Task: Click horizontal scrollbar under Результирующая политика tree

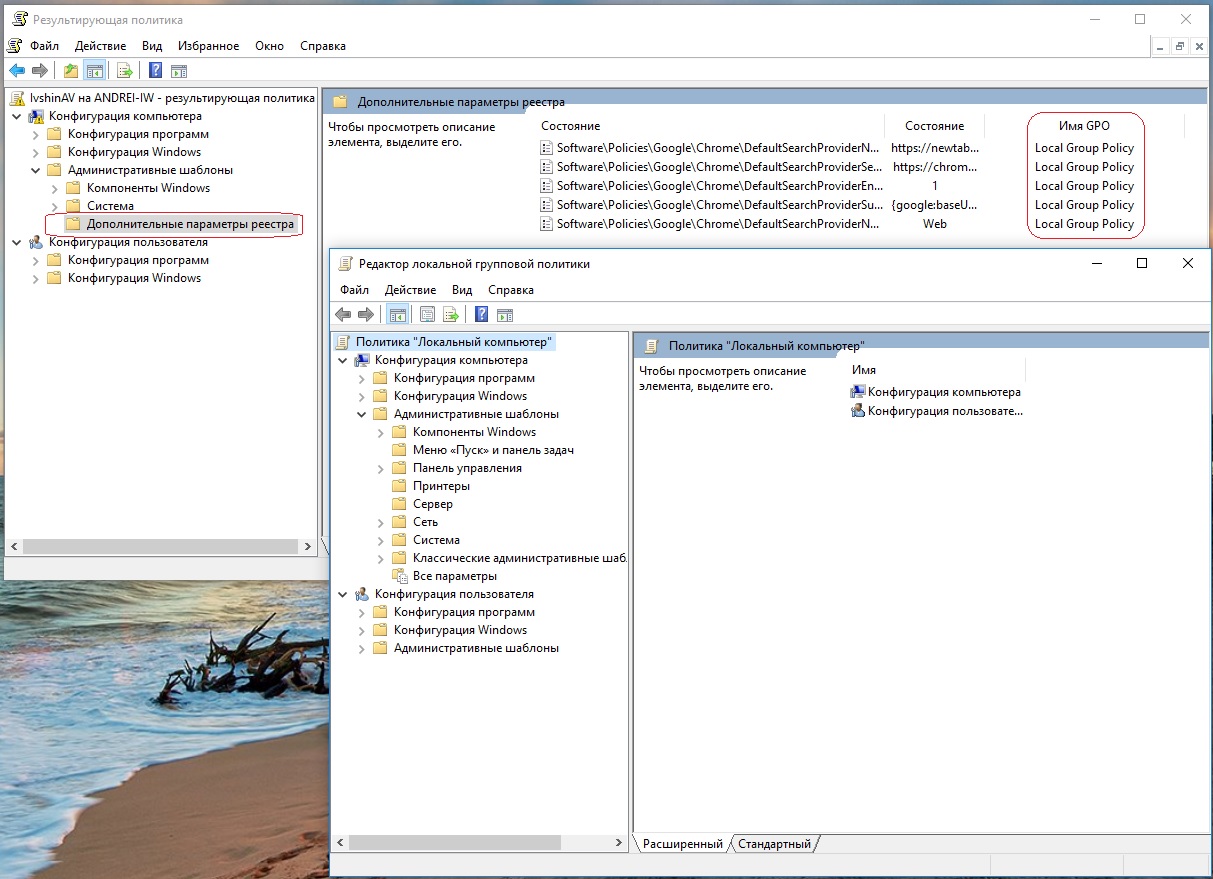Action: pos(161,547)
